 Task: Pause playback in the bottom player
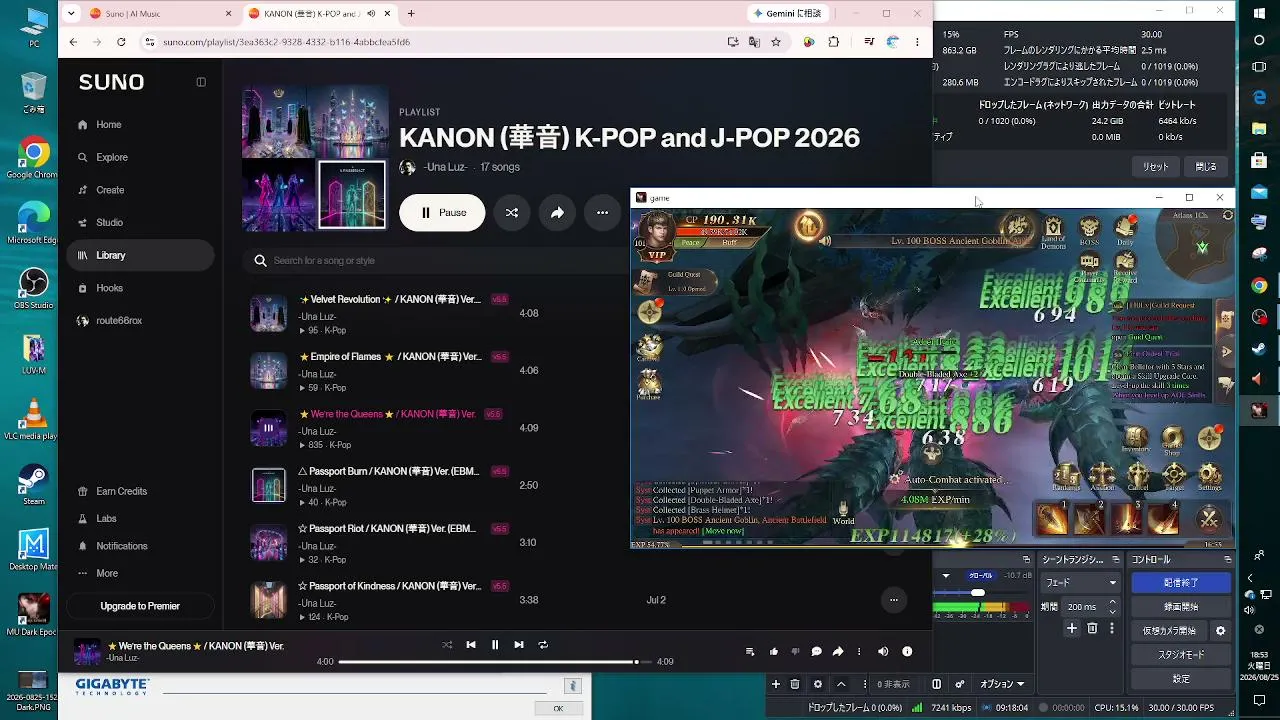(495, 645)
